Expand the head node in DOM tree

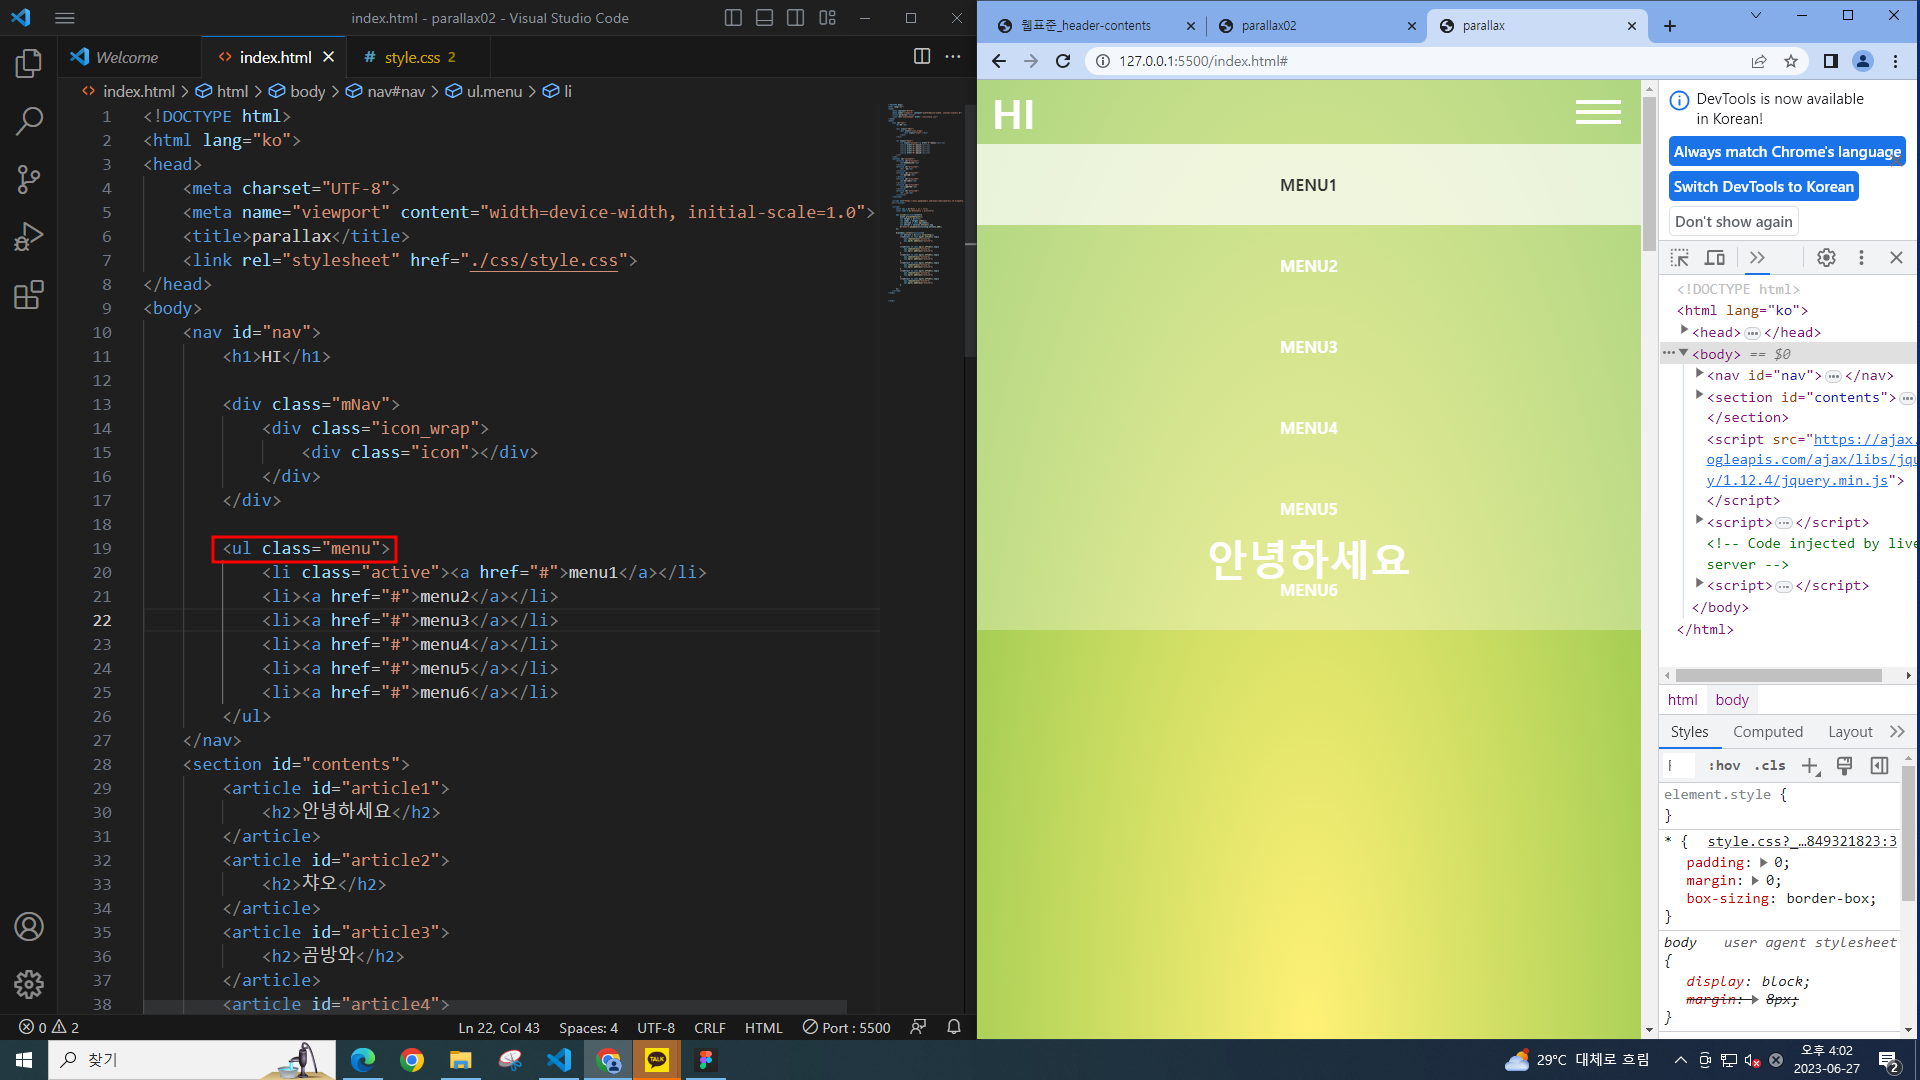[1684, 331]
